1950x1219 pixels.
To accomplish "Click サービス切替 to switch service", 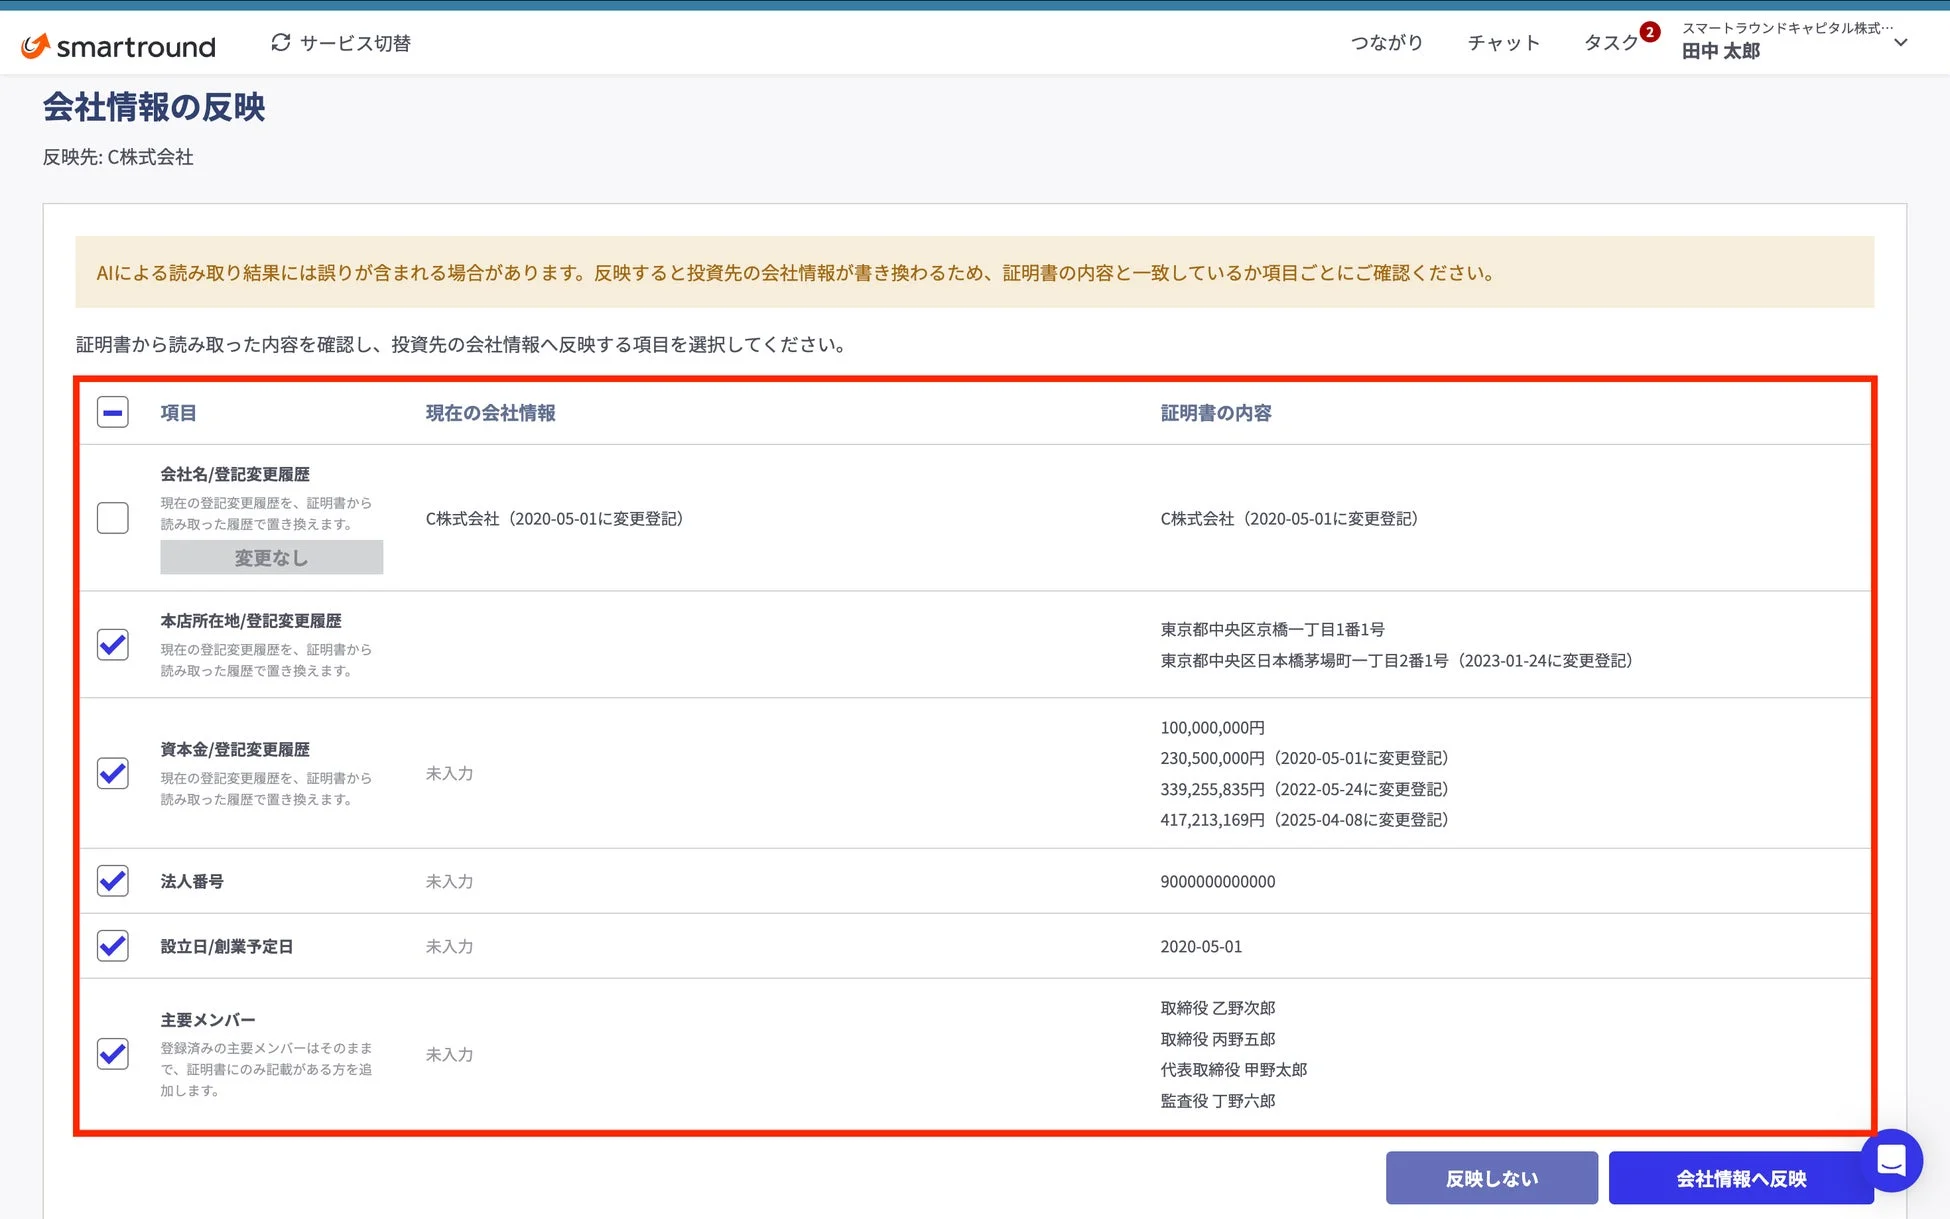I will coord(355,43).
